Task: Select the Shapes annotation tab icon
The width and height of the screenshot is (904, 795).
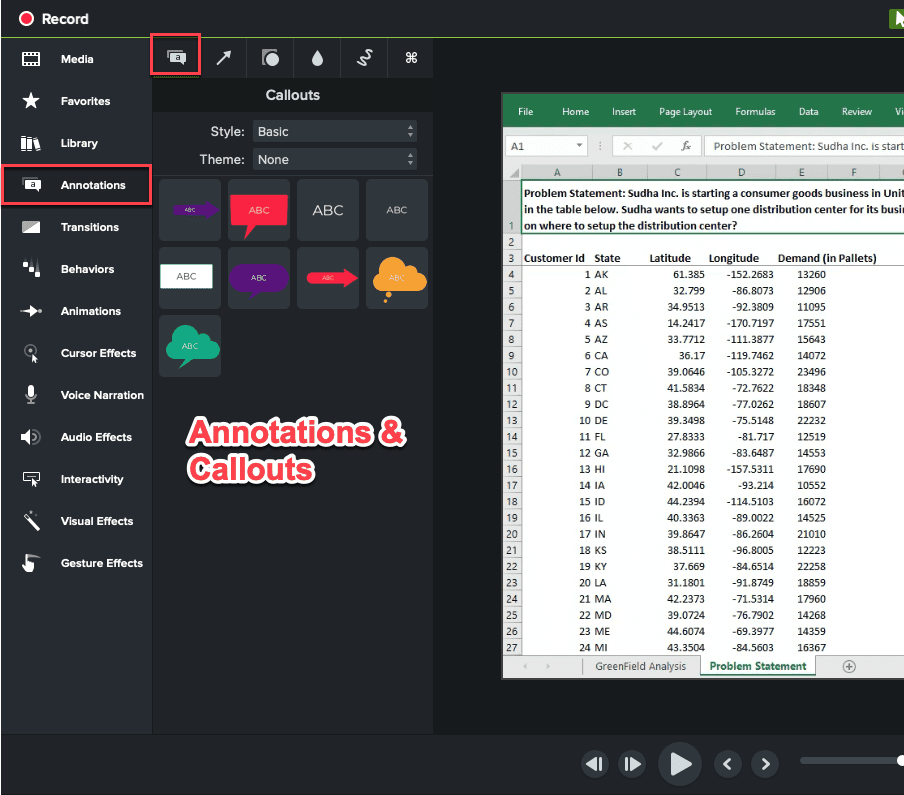Action: [270, 58]
